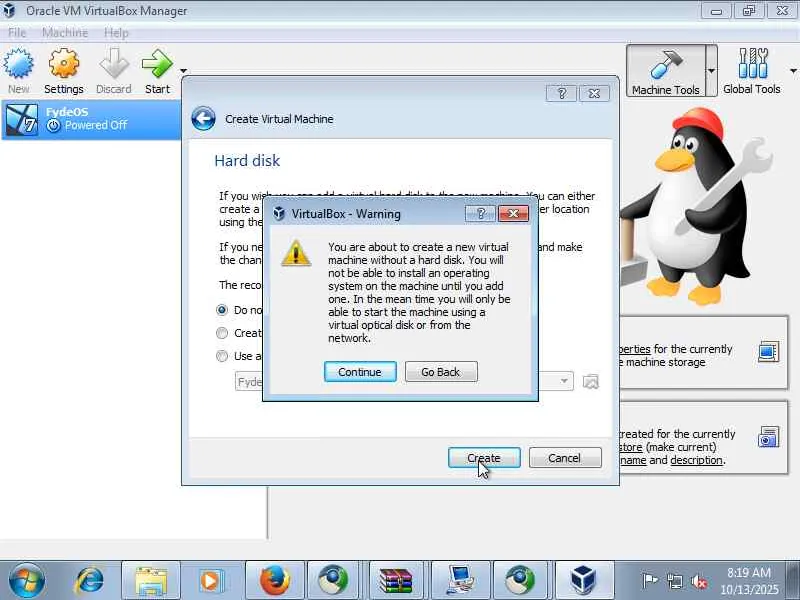Click Go Back in the warning dialog
The height and width of the screenshot is (600, 800).
click(x=441, y=372)
